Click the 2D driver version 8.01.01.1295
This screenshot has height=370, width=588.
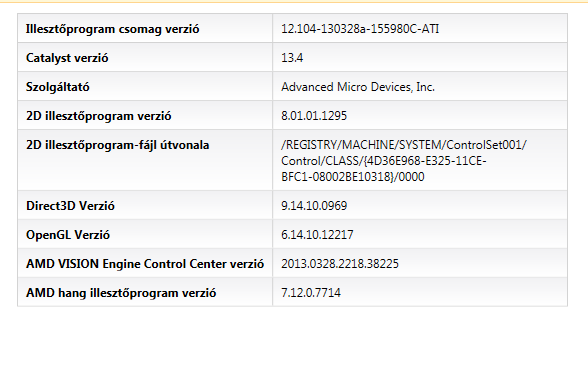(314, 116)
